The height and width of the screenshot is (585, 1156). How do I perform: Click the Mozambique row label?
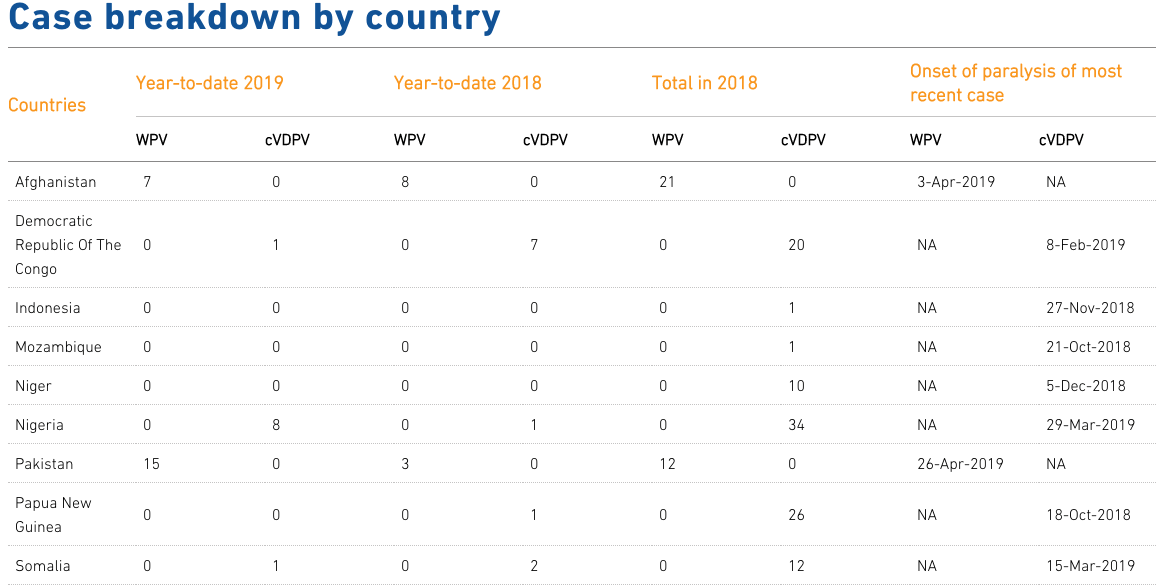[x=58, y=347]
